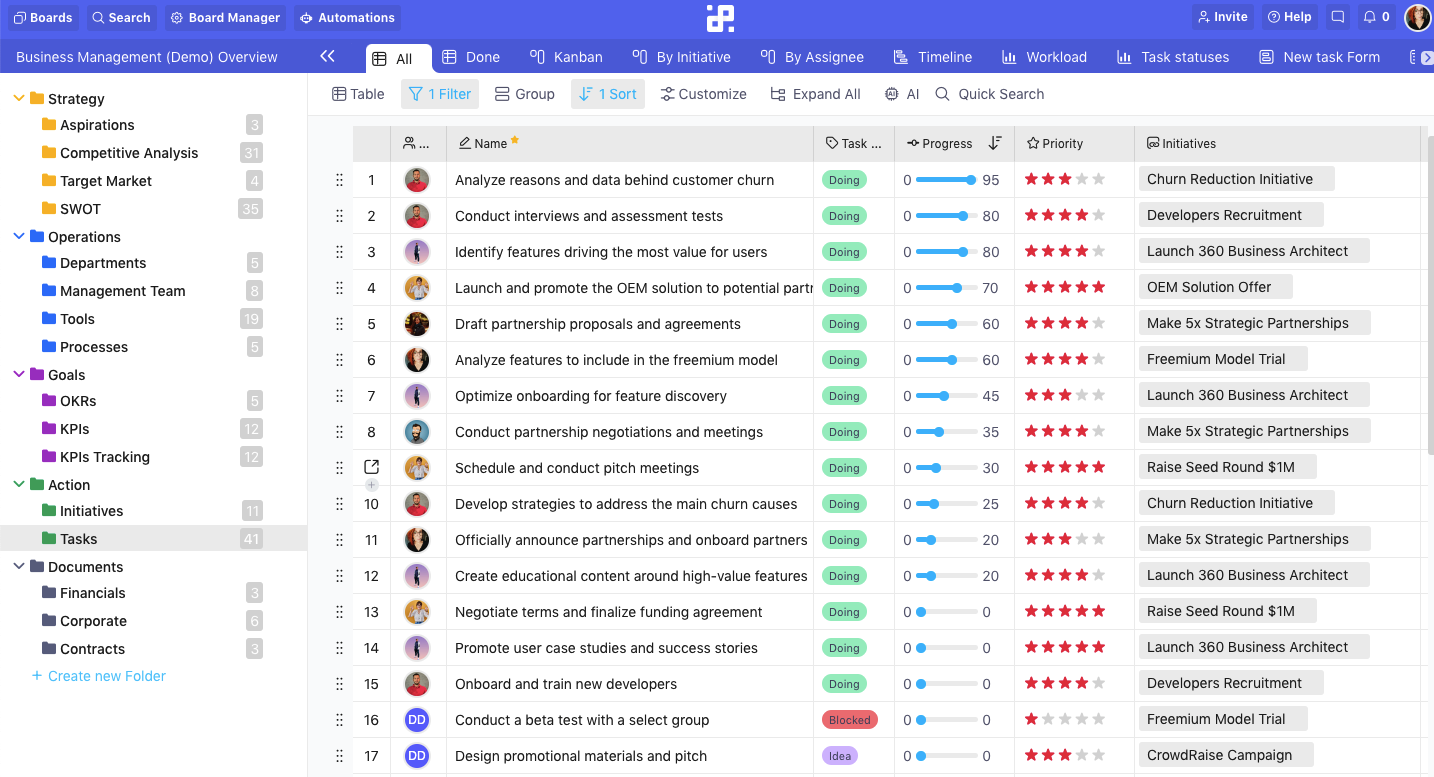Click Expand All in the toolbar
Screen dimensions: 1434x777
point(815,93)
